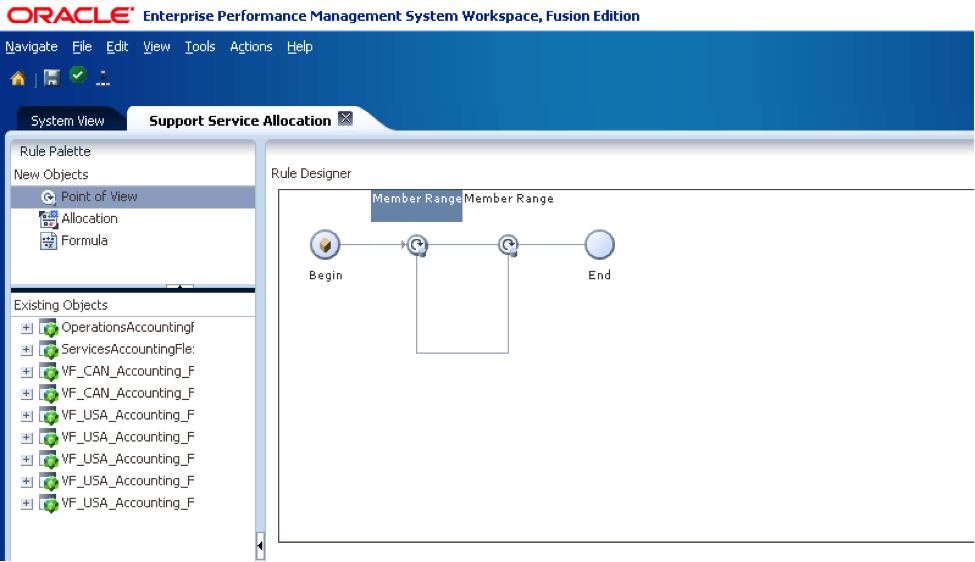Click the second VF_CAN_Accounting_F object icon
This screenshot has width=975, height=562.
tap(49, 394)
